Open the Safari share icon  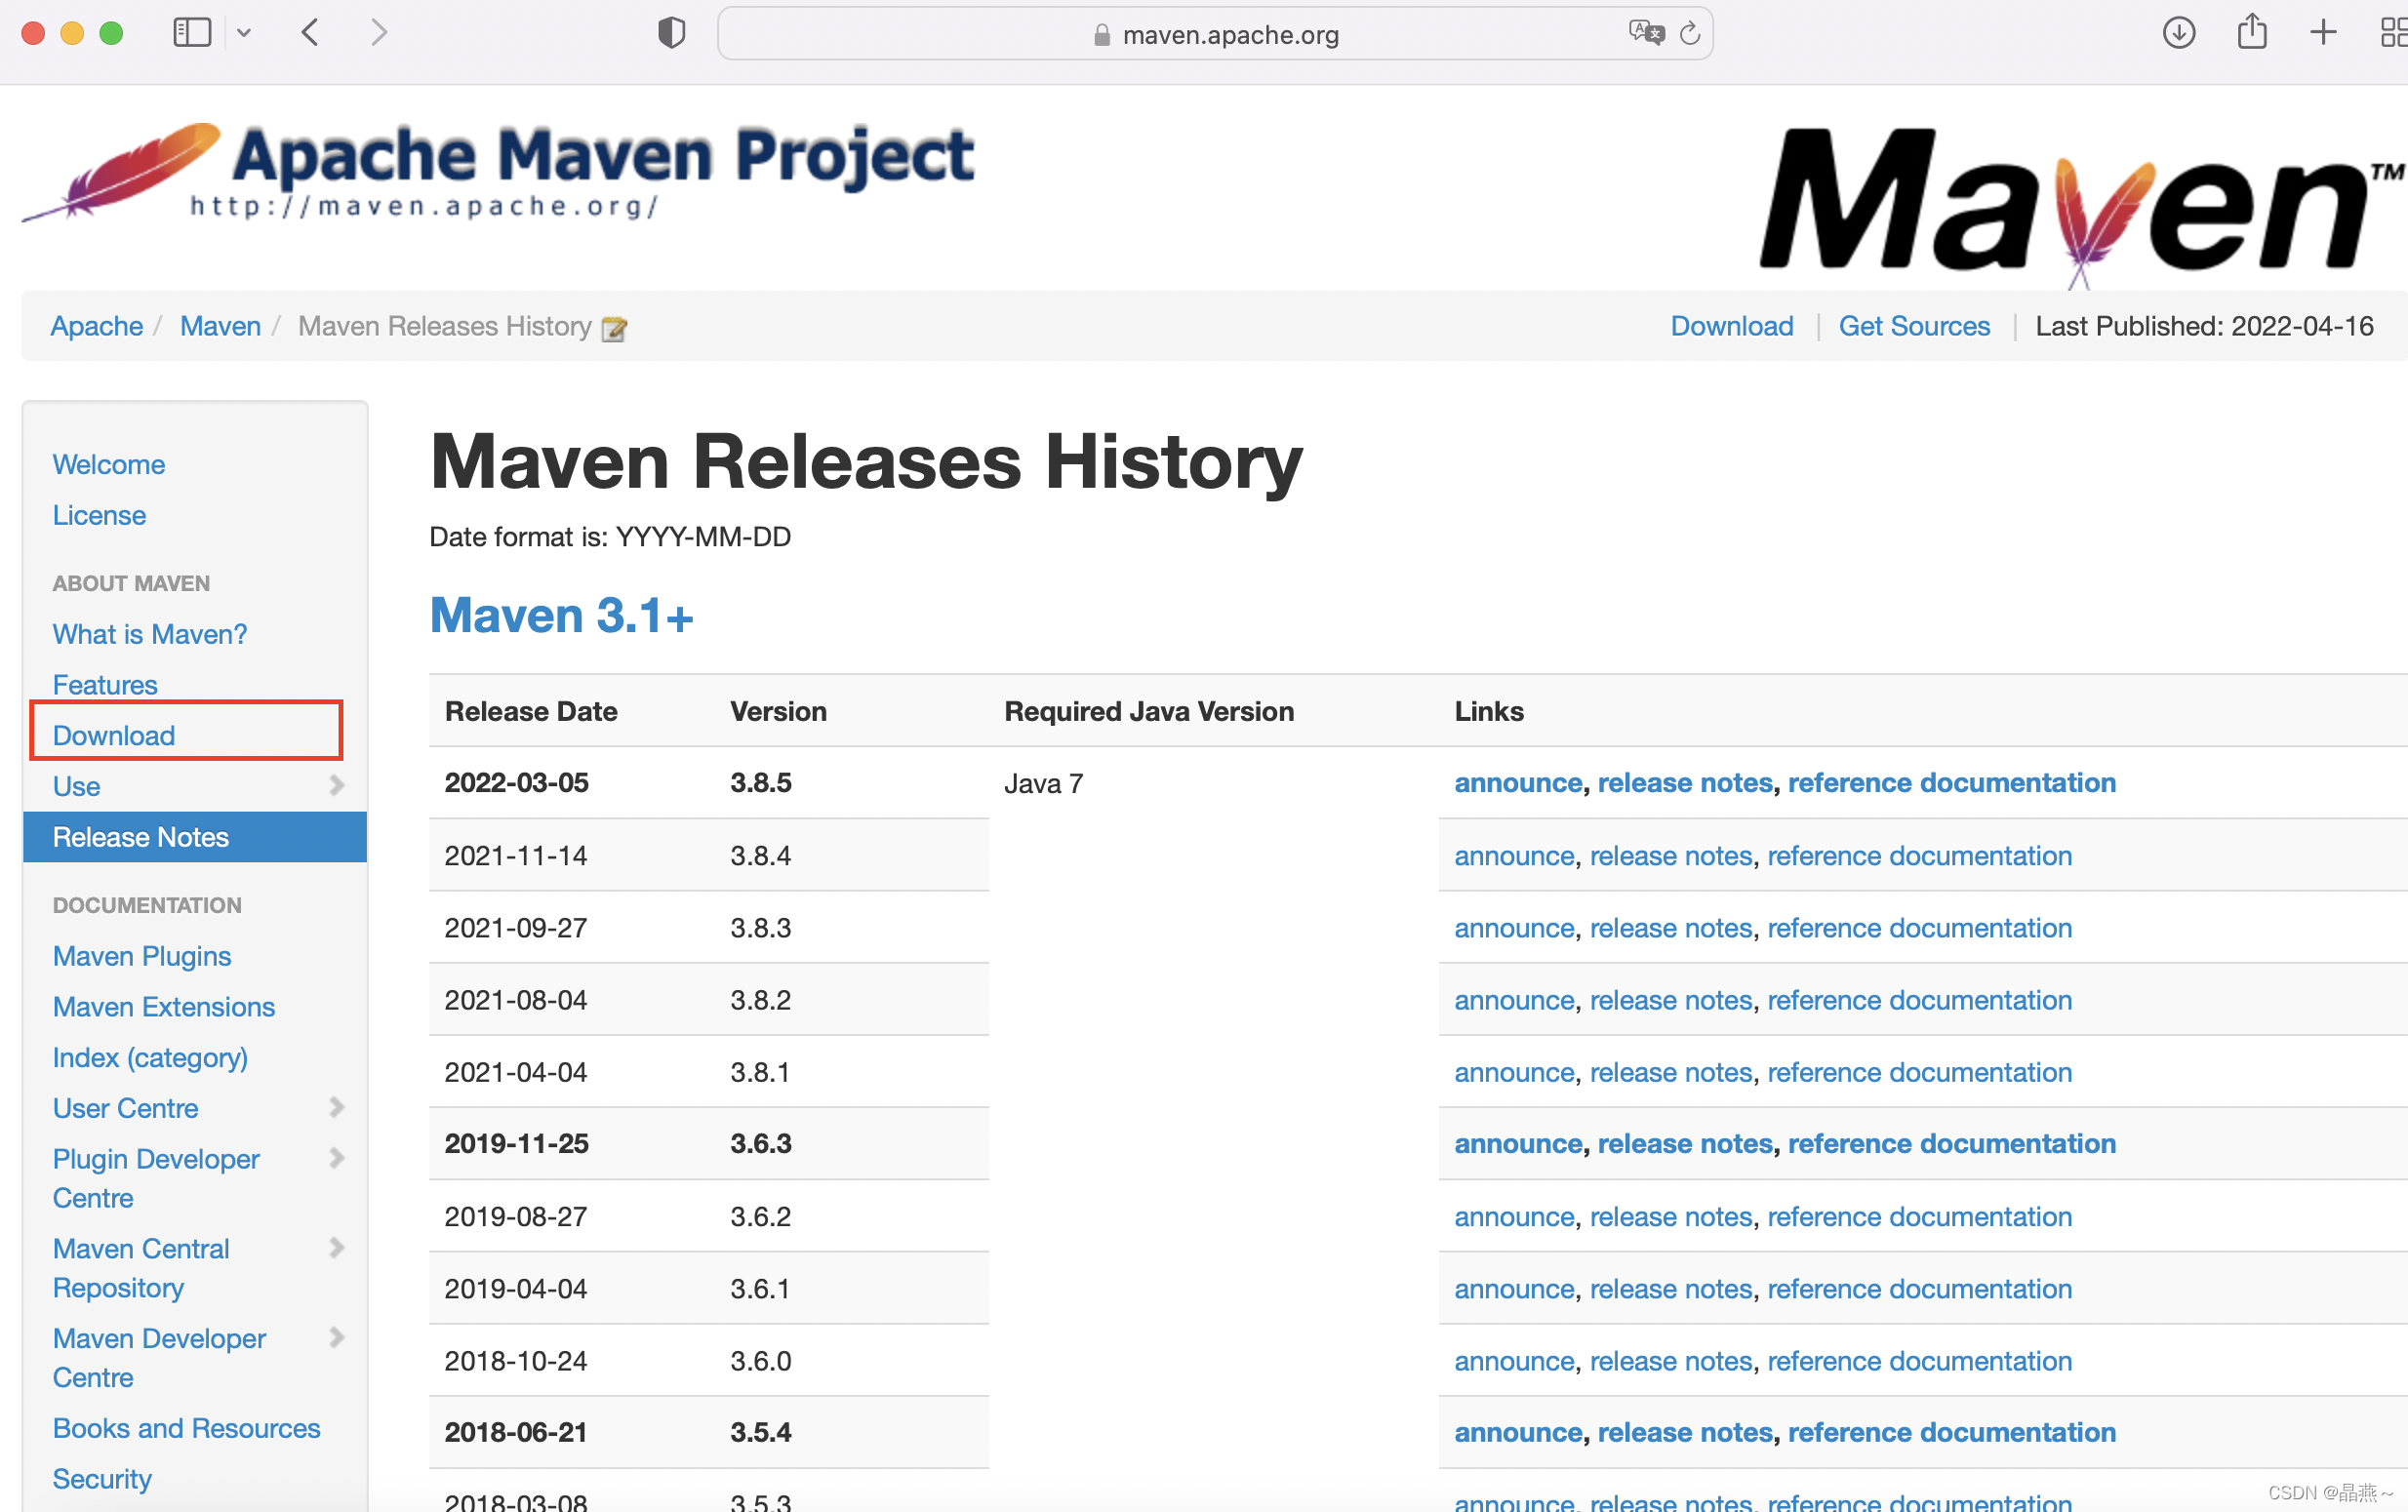(2251, 32)
